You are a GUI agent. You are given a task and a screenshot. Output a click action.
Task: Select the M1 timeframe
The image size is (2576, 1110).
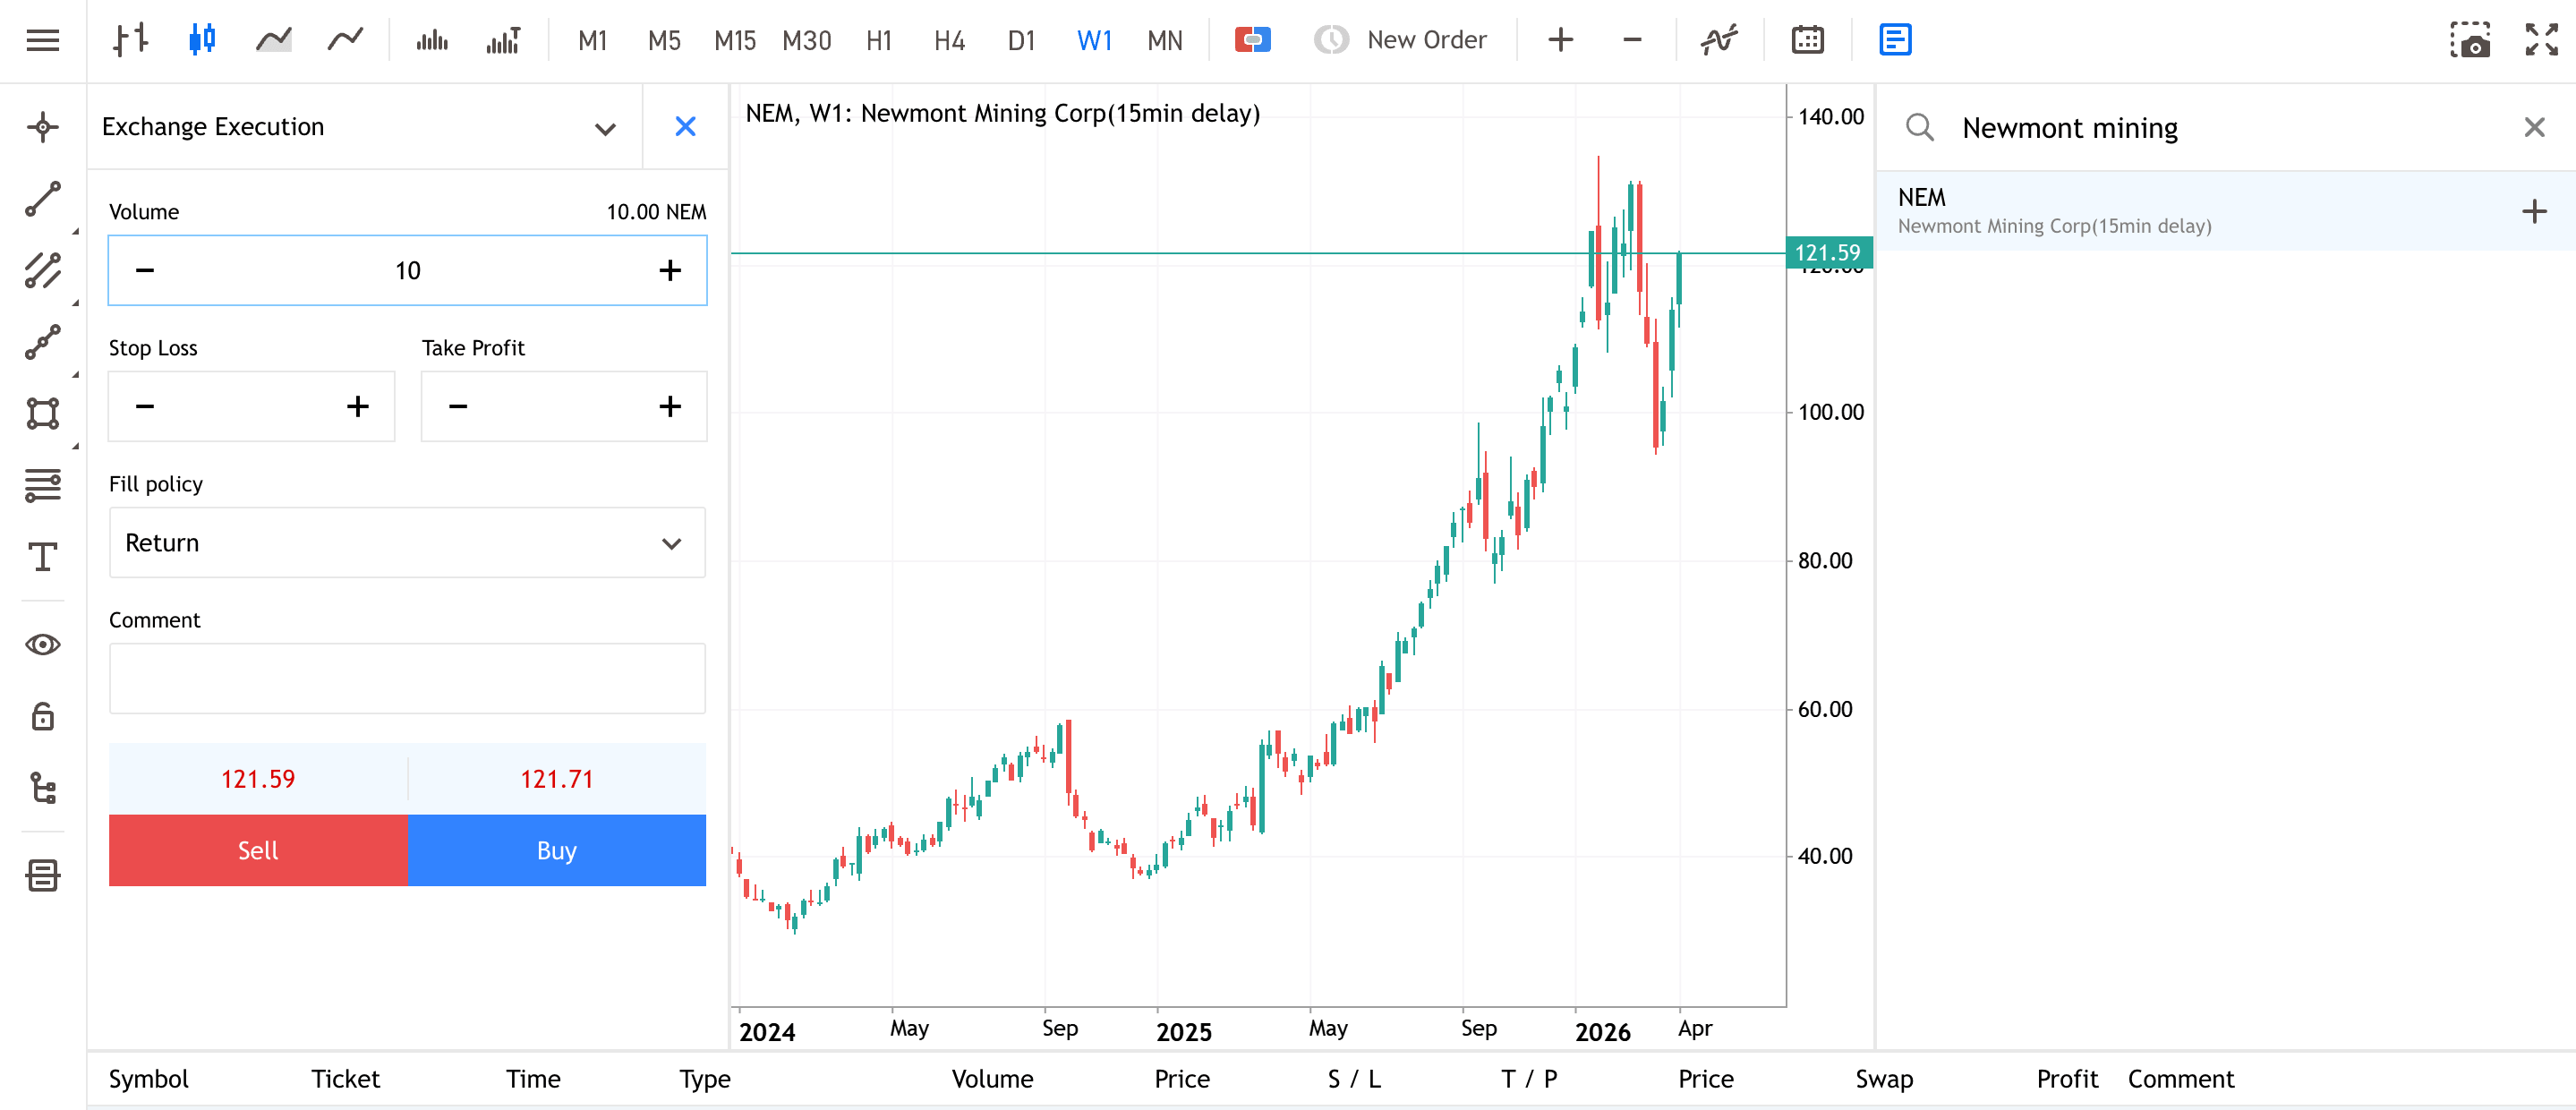click(593, 40)
